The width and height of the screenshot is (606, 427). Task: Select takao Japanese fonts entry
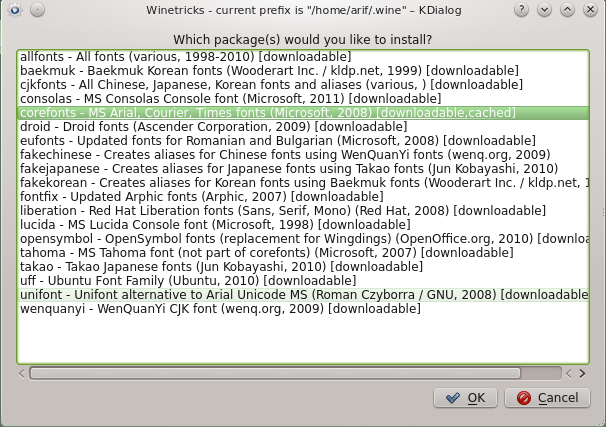pos(303,267)
